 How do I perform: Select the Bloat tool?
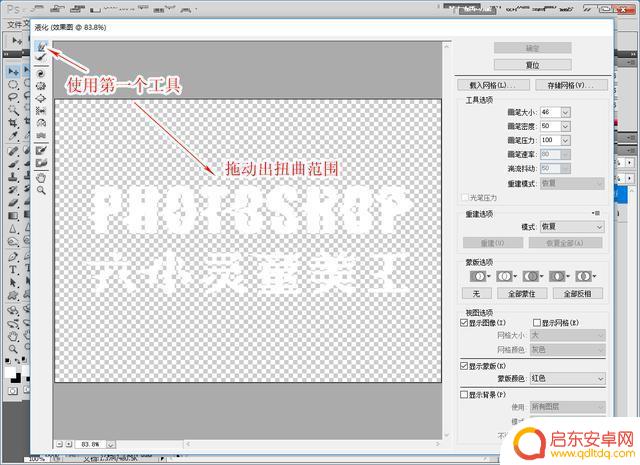pos(41,98)
